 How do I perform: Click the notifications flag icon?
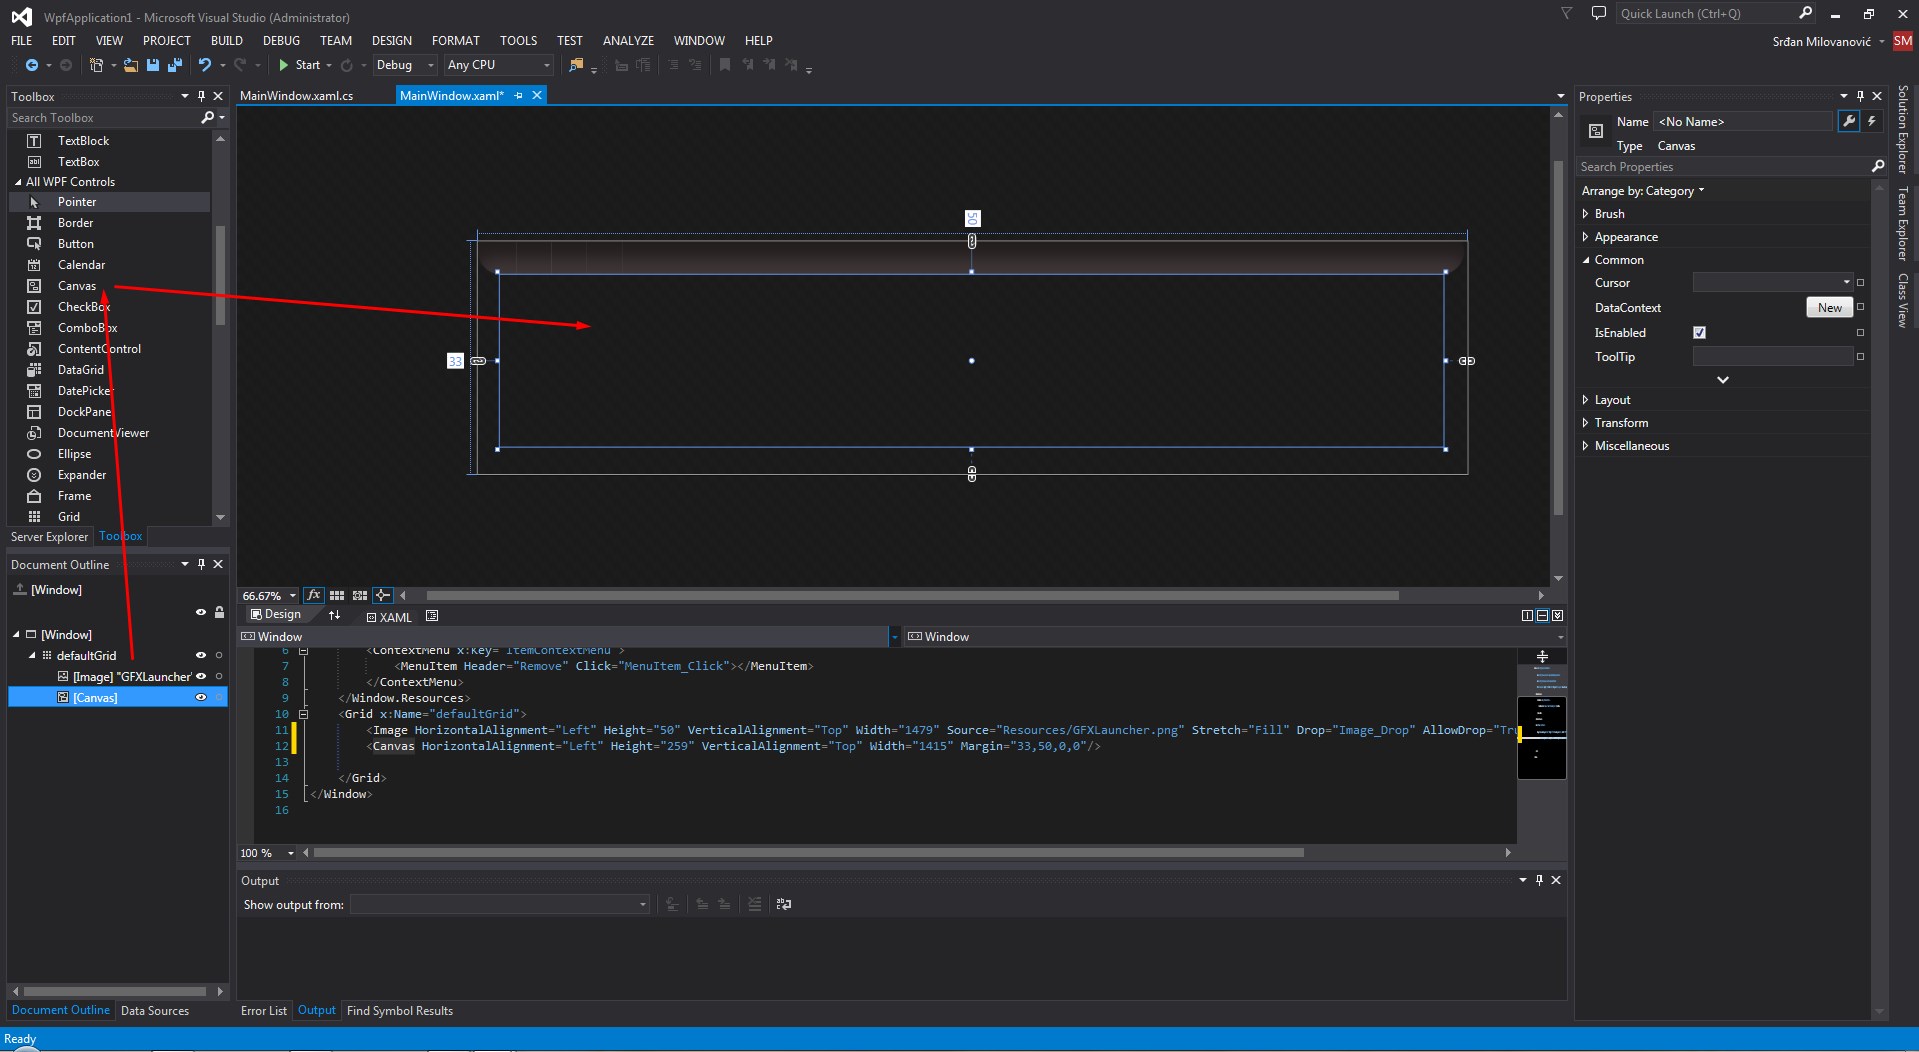point(1567,14)
